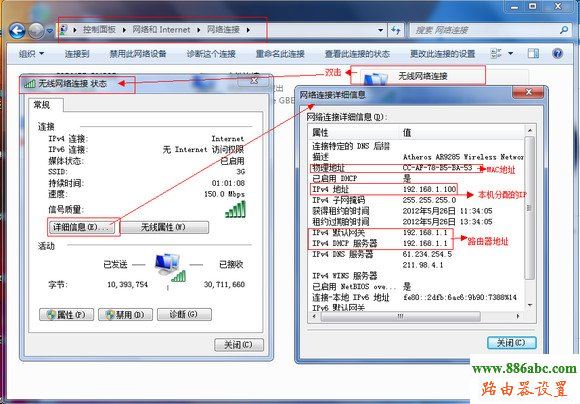Click the Back navigation arrow
This screenshot has height=404, width=580.
[17, 31]
